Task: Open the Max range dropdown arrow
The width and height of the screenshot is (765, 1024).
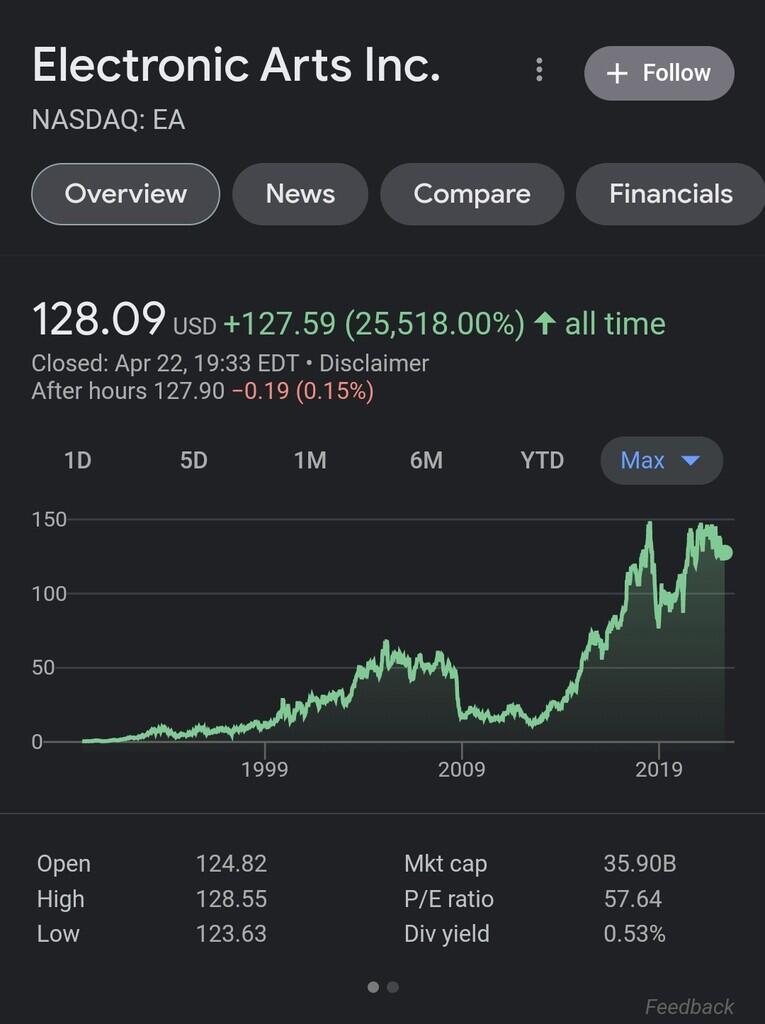Action: pyautogui.click(x=689, y=461)
